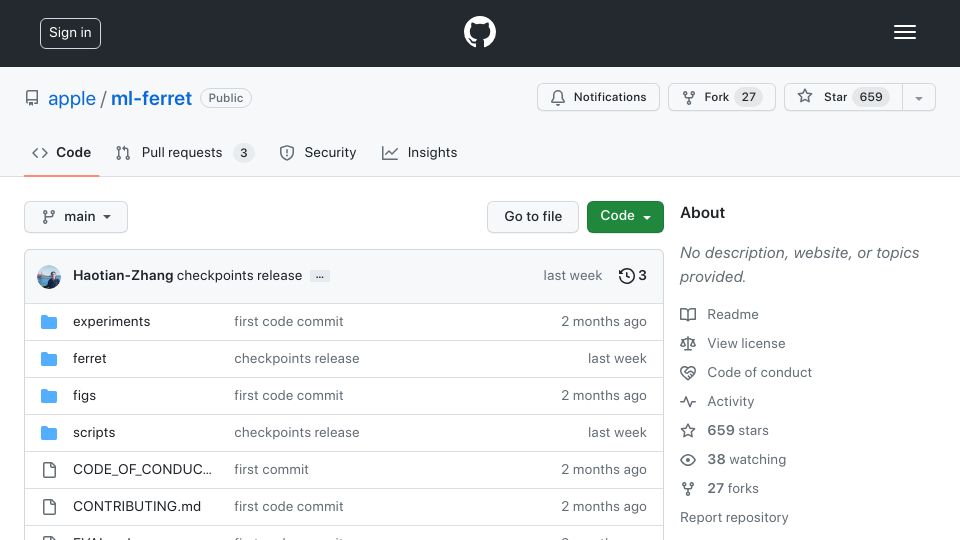Screen dimensions: 960x540
Task: Click the CODE_OF_CONDUCT file icon
Action: [x=49, y=470]
